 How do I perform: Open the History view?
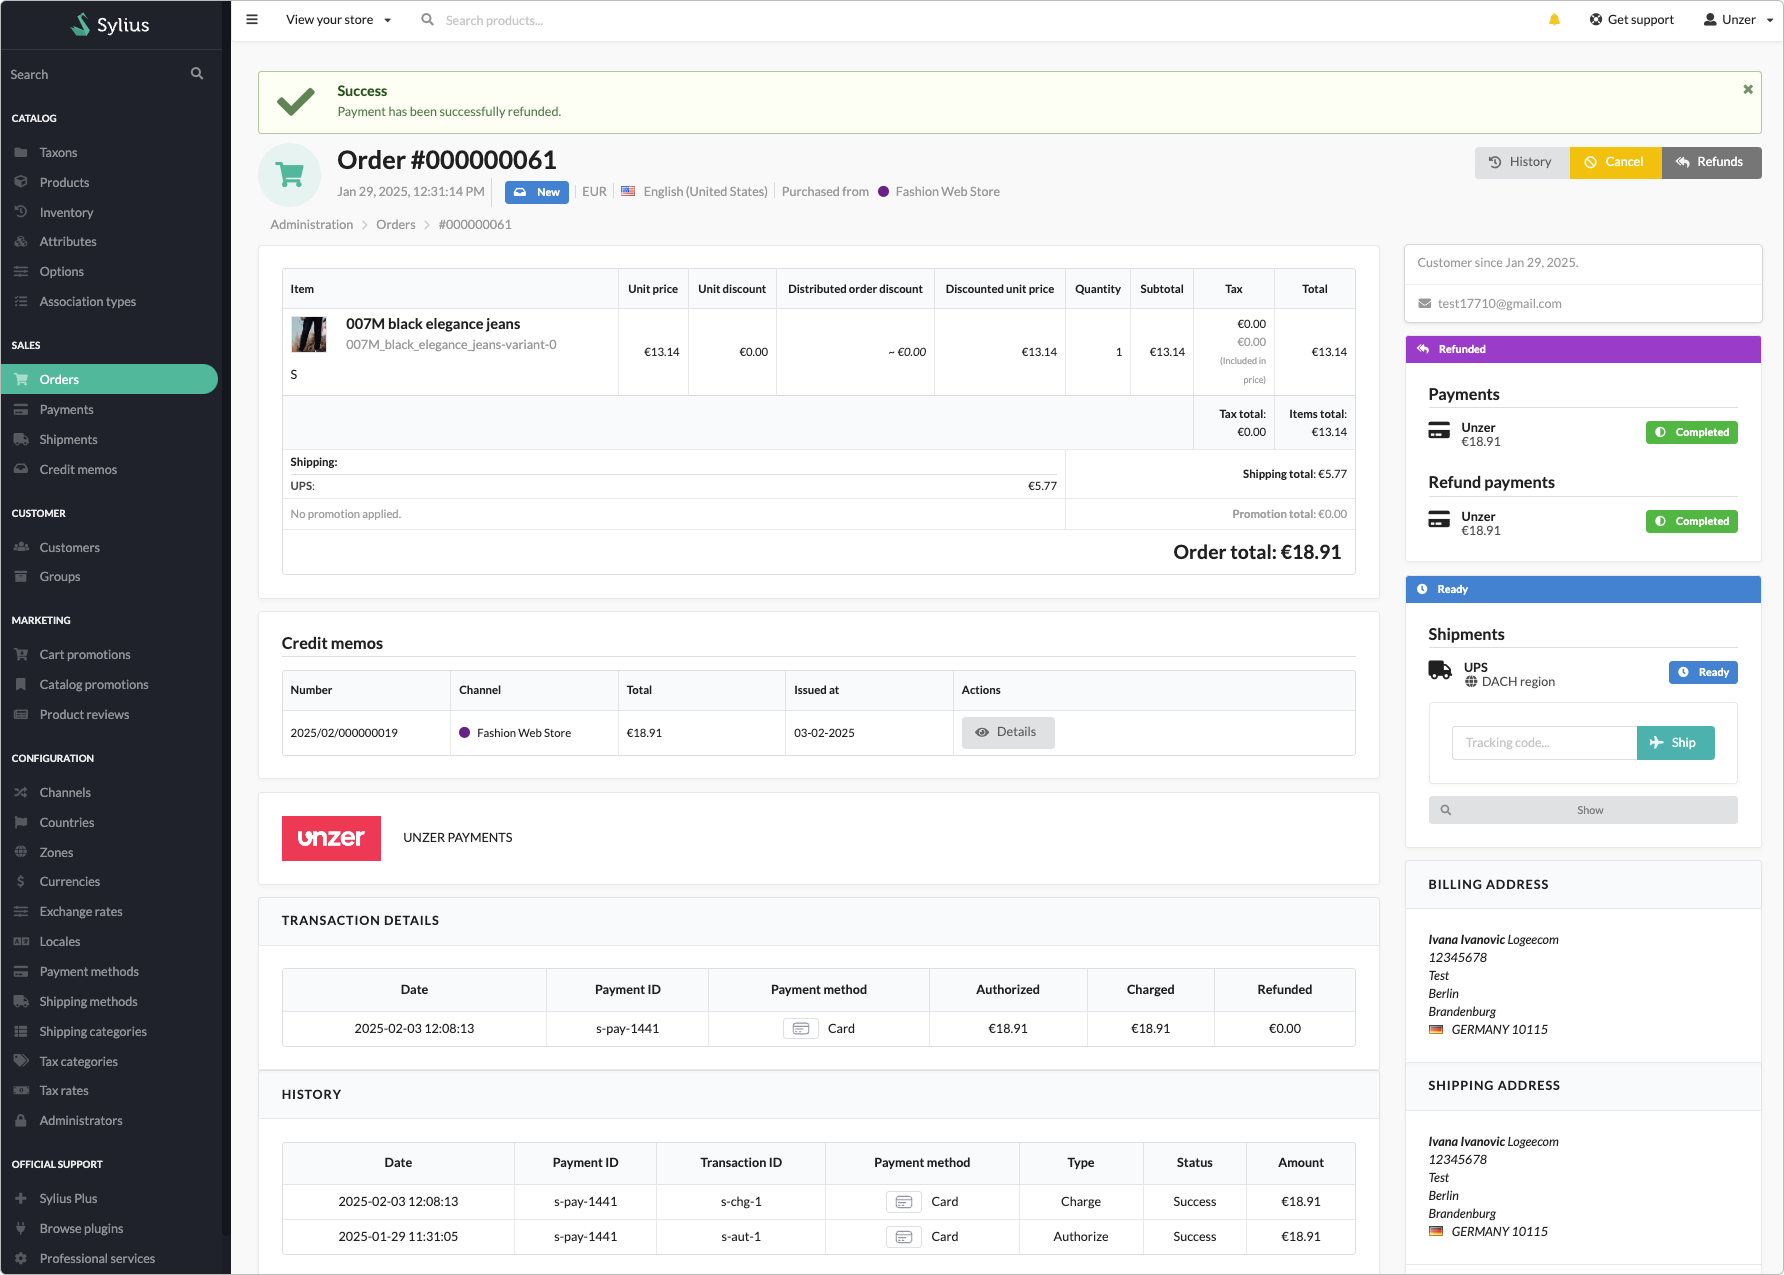tap(1522, 162)
